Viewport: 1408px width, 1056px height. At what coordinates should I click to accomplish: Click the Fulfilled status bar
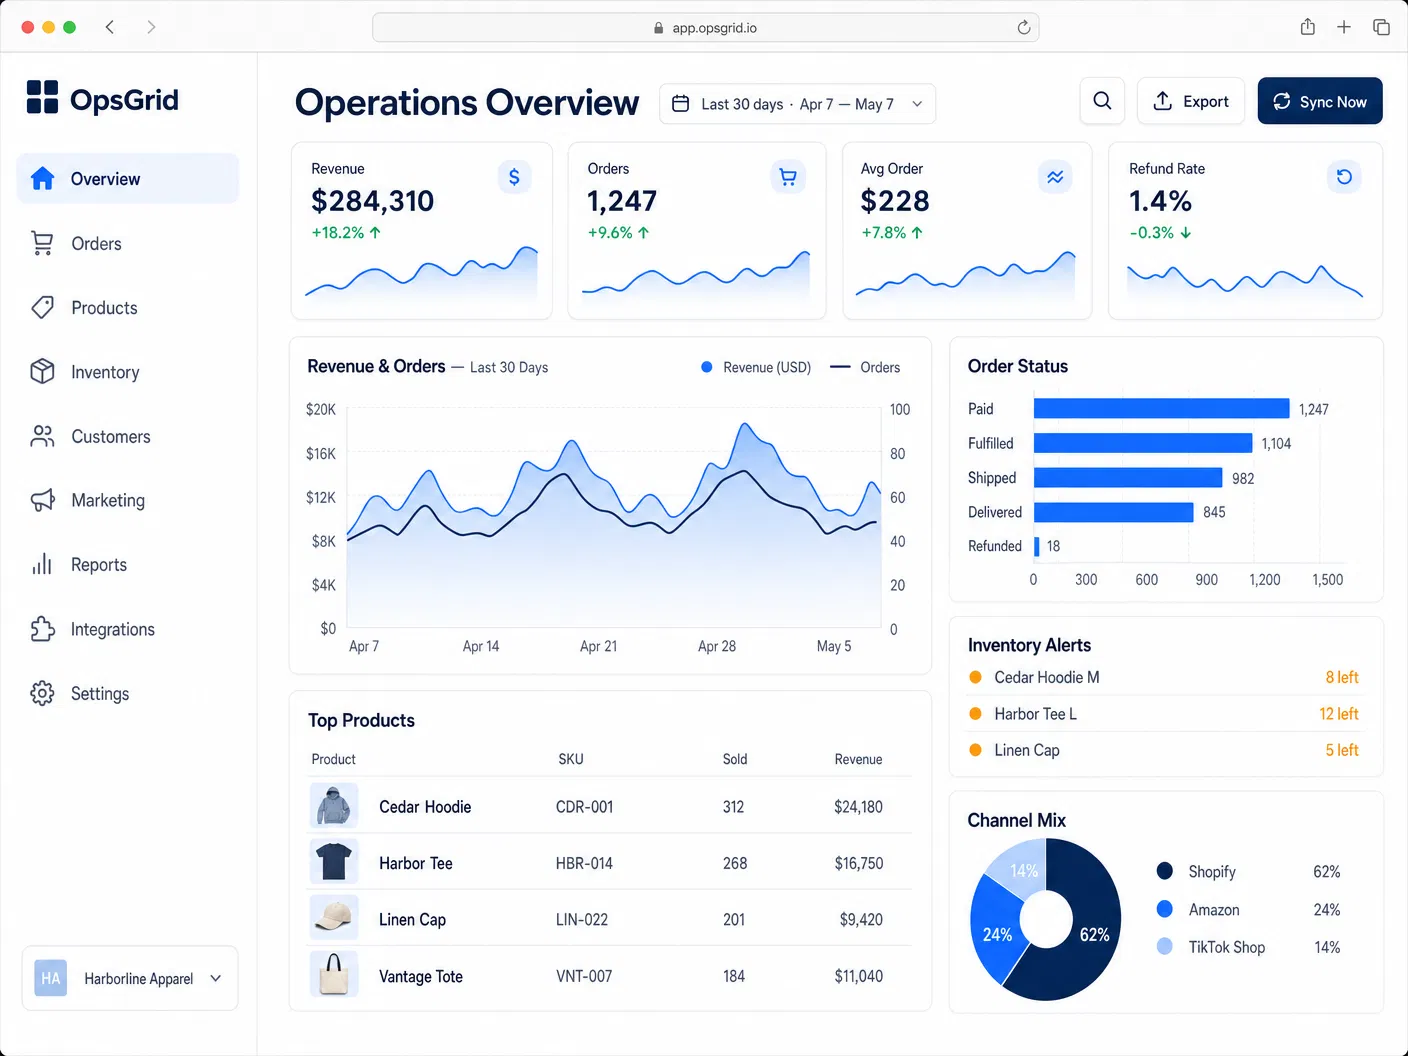(x=1143, y=443)
